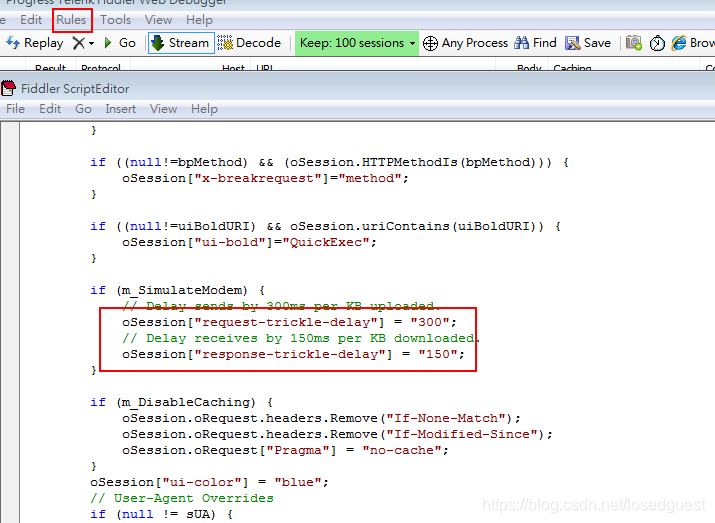Click the Replay toolbar button
The height and width of the screenshot is (523, 715).
point(35,43)
